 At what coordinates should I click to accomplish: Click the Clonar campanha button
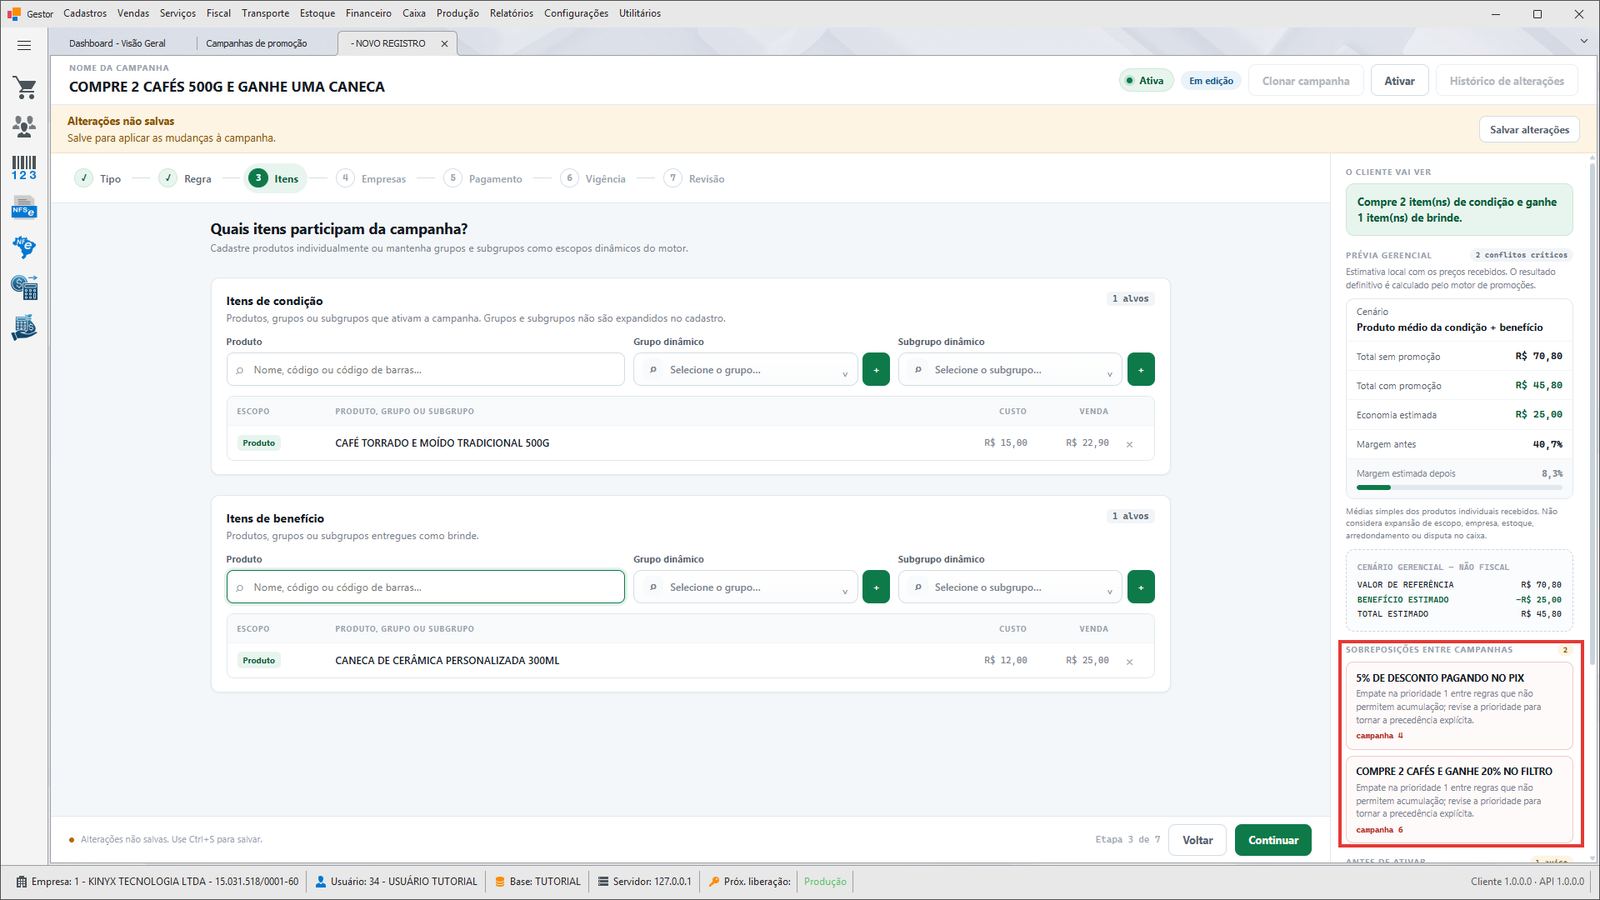click(x=1306, y=81)
